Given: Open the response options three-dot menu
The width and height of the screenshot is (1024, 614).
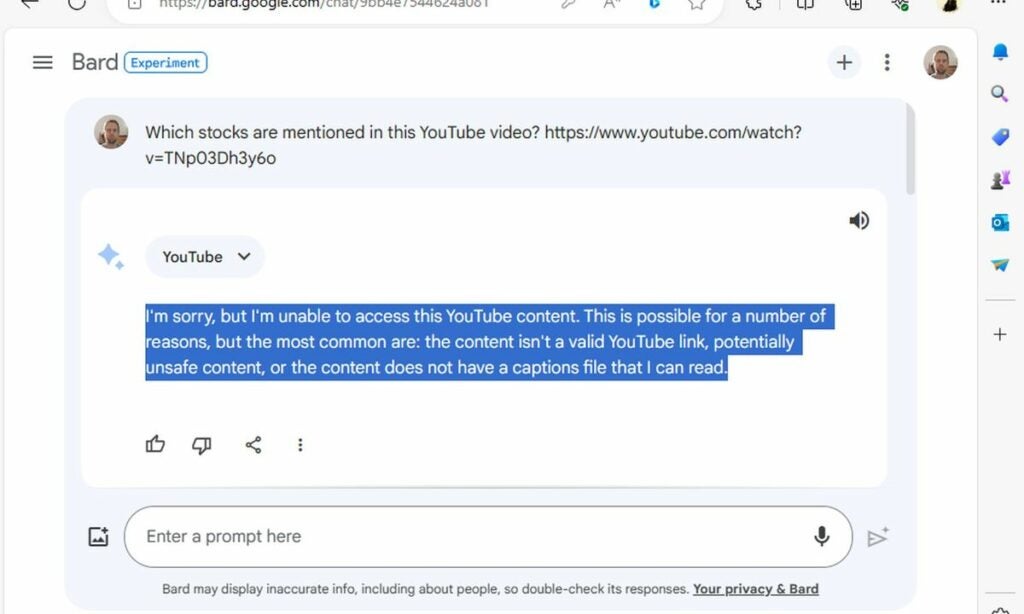Looking at the screenshot, I should tap(301, 445).
